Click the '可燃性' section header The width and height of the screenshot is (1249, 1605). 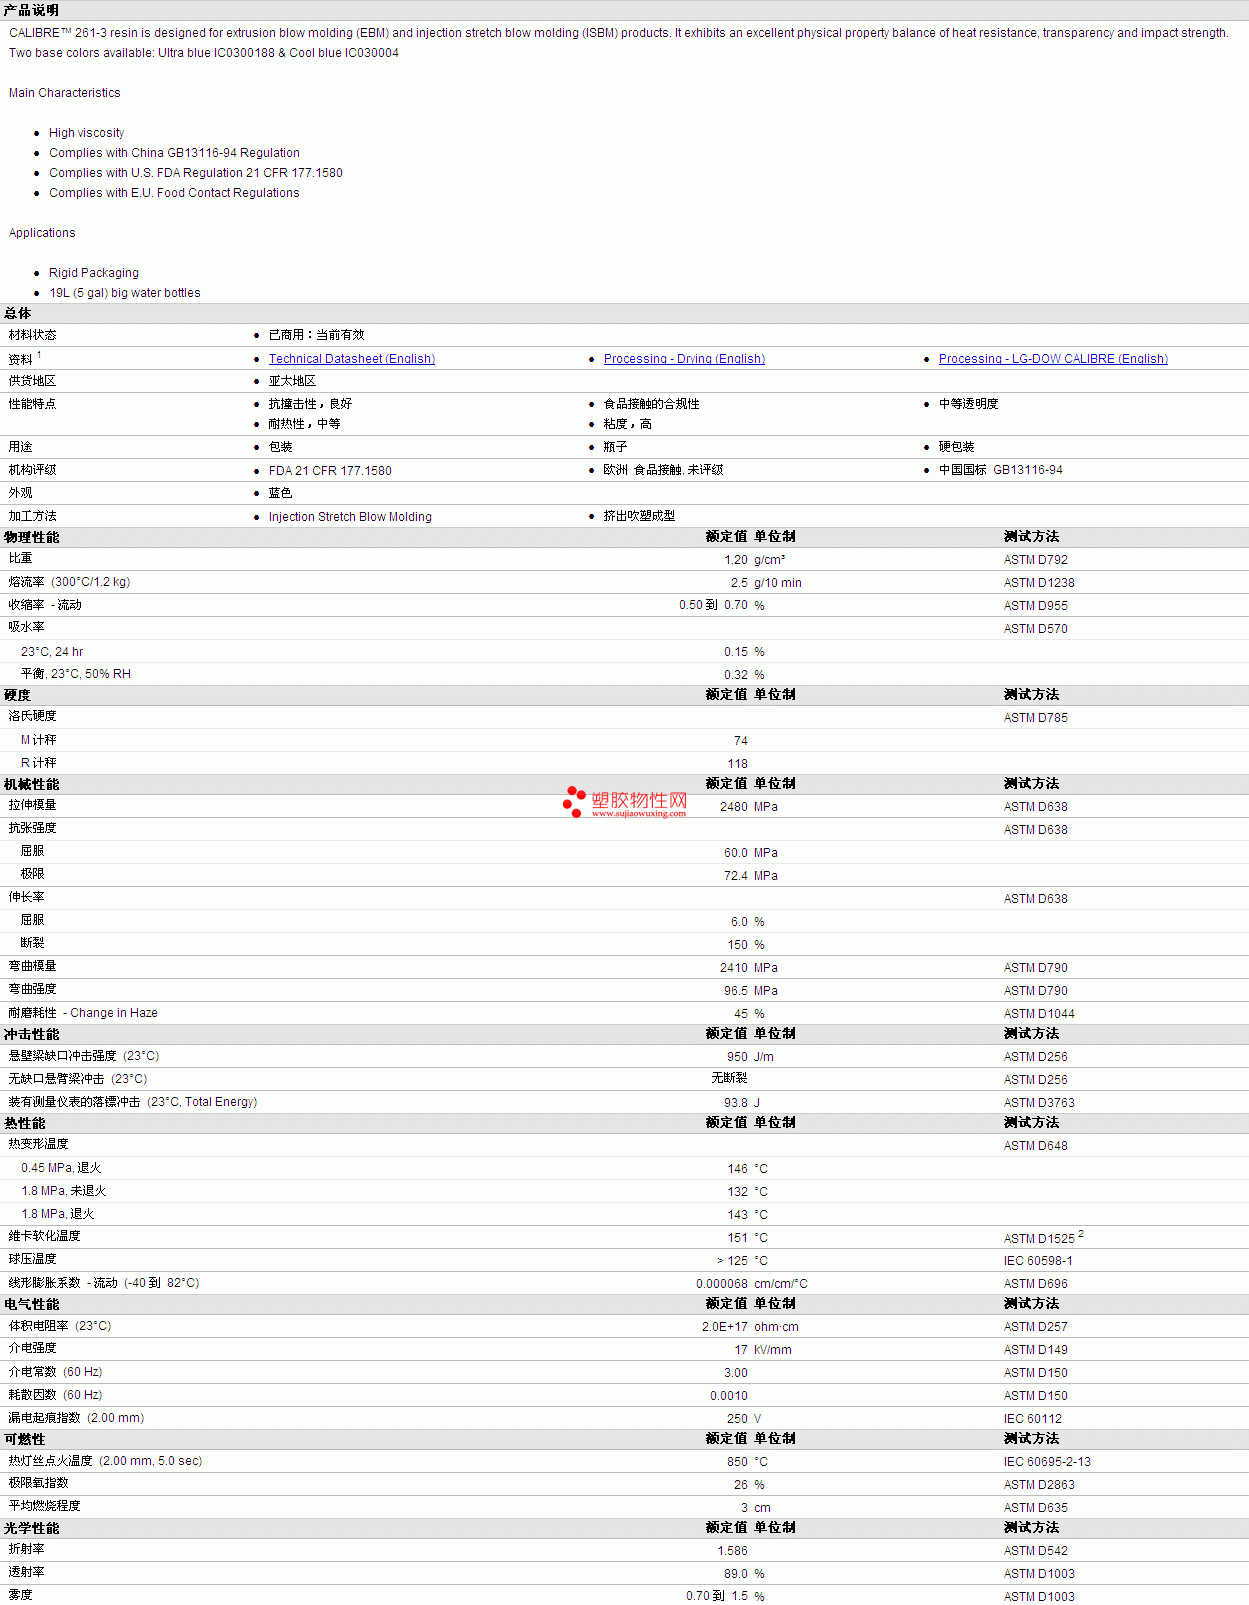[25, 1439]
